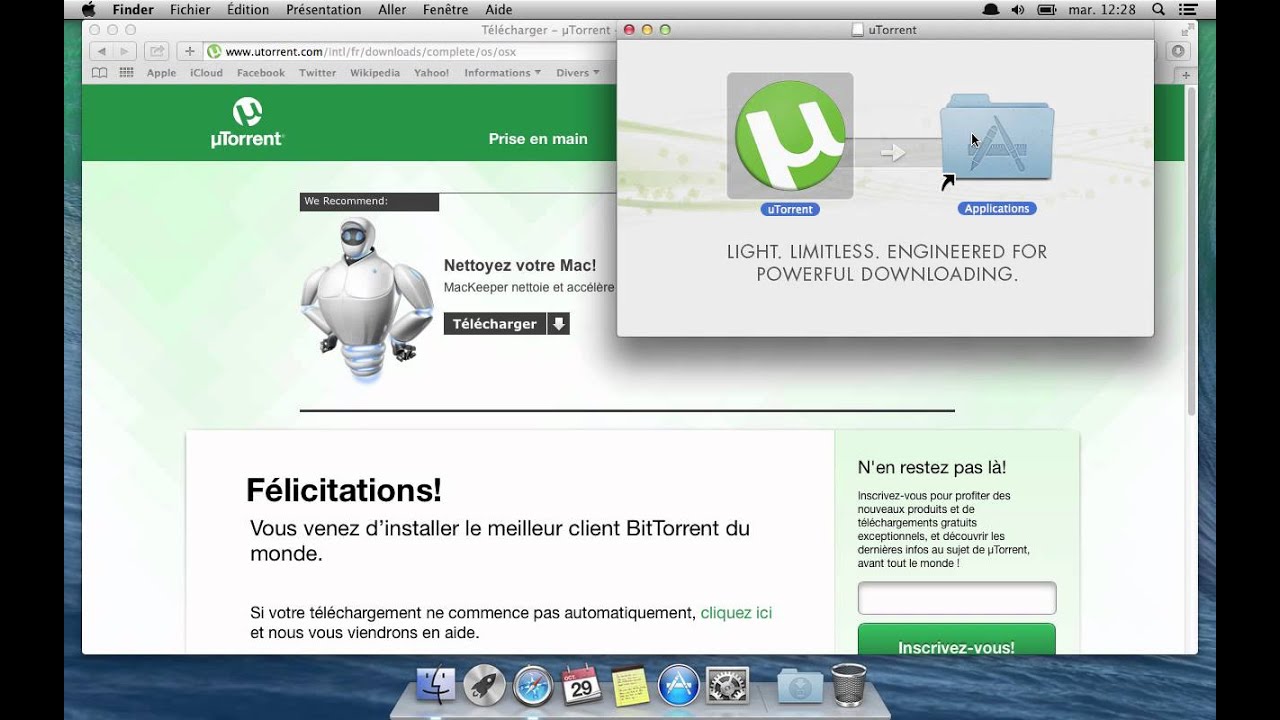The image size is (1280, 720).
Task: Open Stickies notes icon in Dock
Action: coord(630,685)
